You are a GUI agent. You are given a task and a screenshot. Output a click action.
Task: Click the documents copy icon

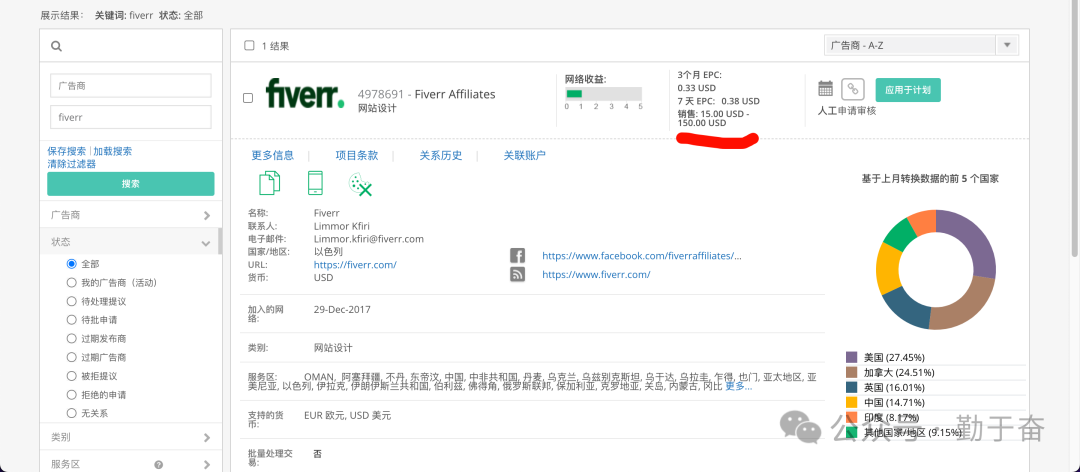[x=269, y=183]
